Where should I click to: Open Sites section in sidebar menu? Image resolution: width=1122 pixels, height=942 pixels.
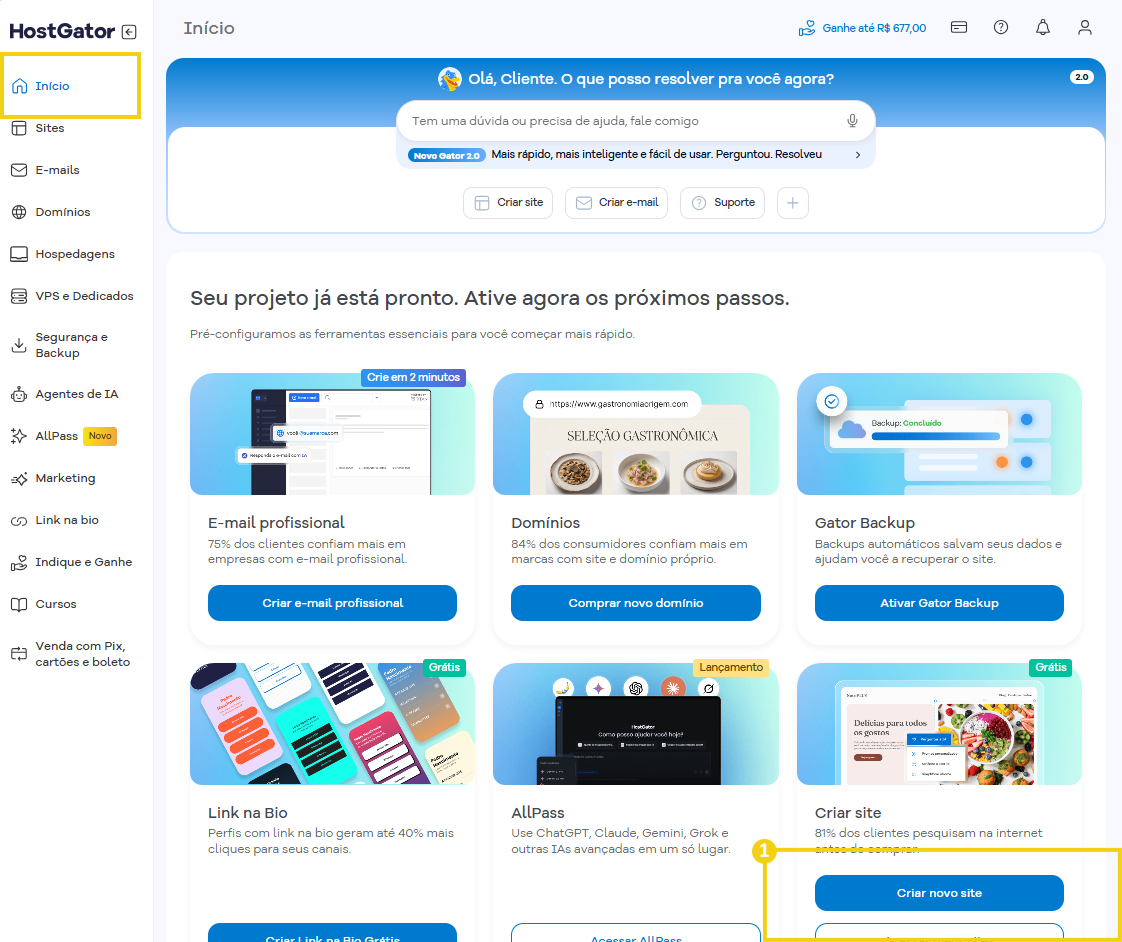point(50,128)
